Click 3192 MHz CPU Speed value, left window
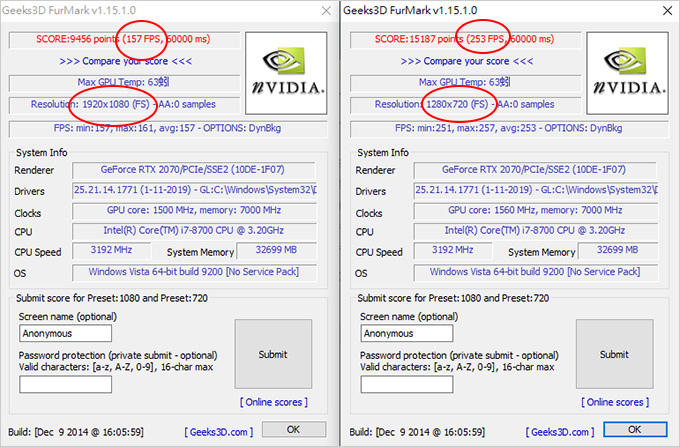The width and height of the screenshot is (680, 447). pyautogui.click(x=112, y=250)
